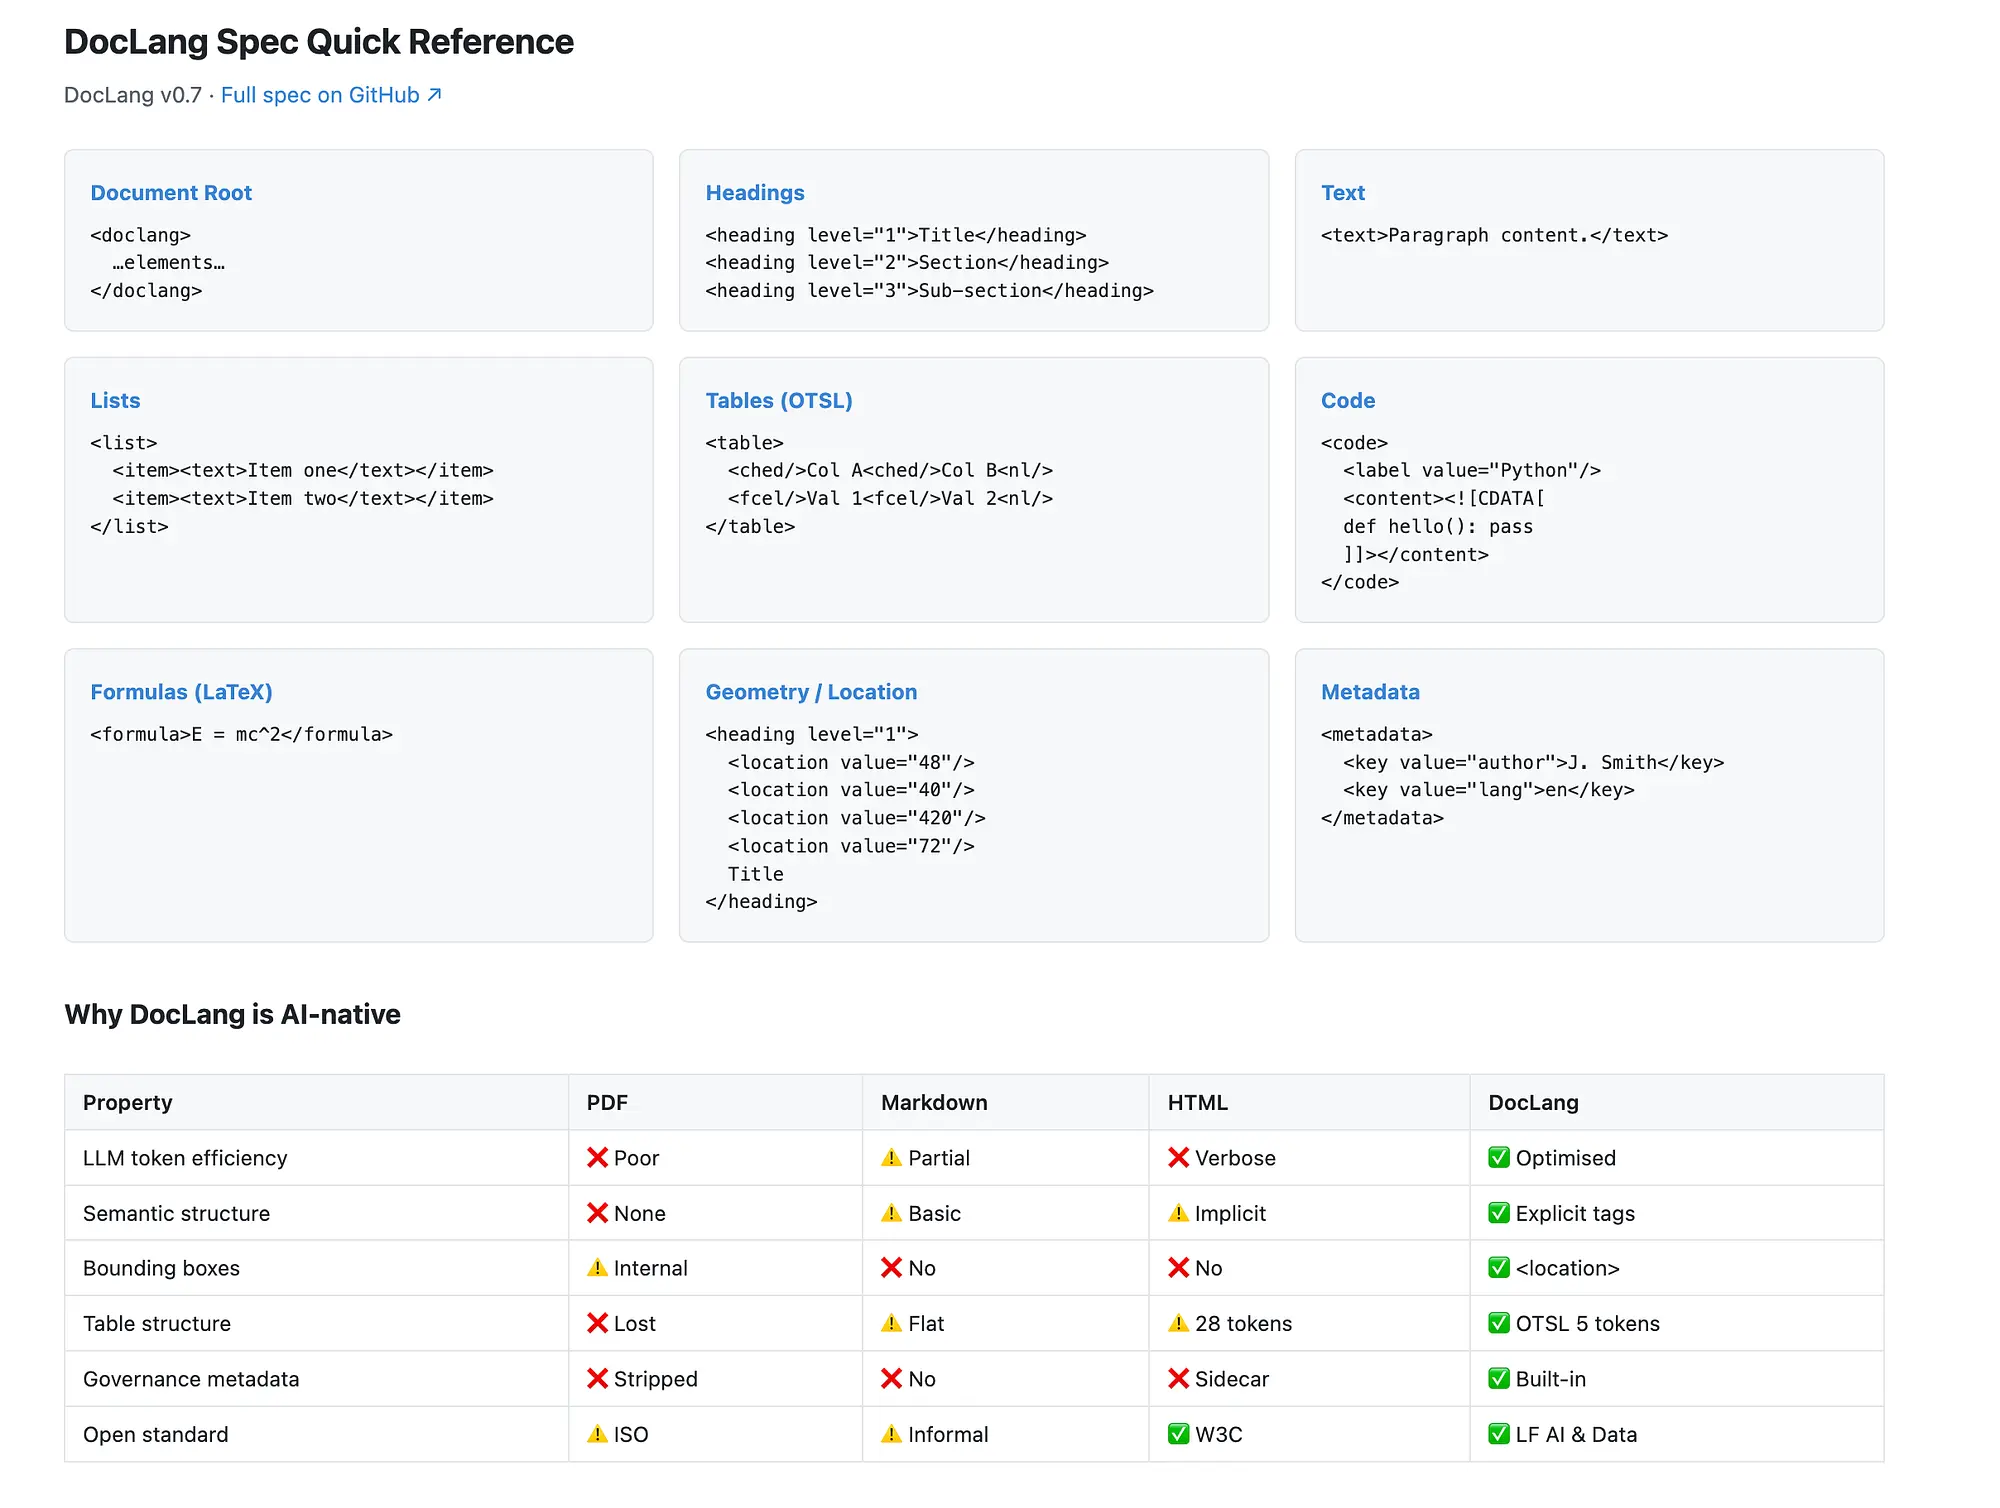Click the warning icon next to Informal
2000x1508 pixels.
point(891,1434)
